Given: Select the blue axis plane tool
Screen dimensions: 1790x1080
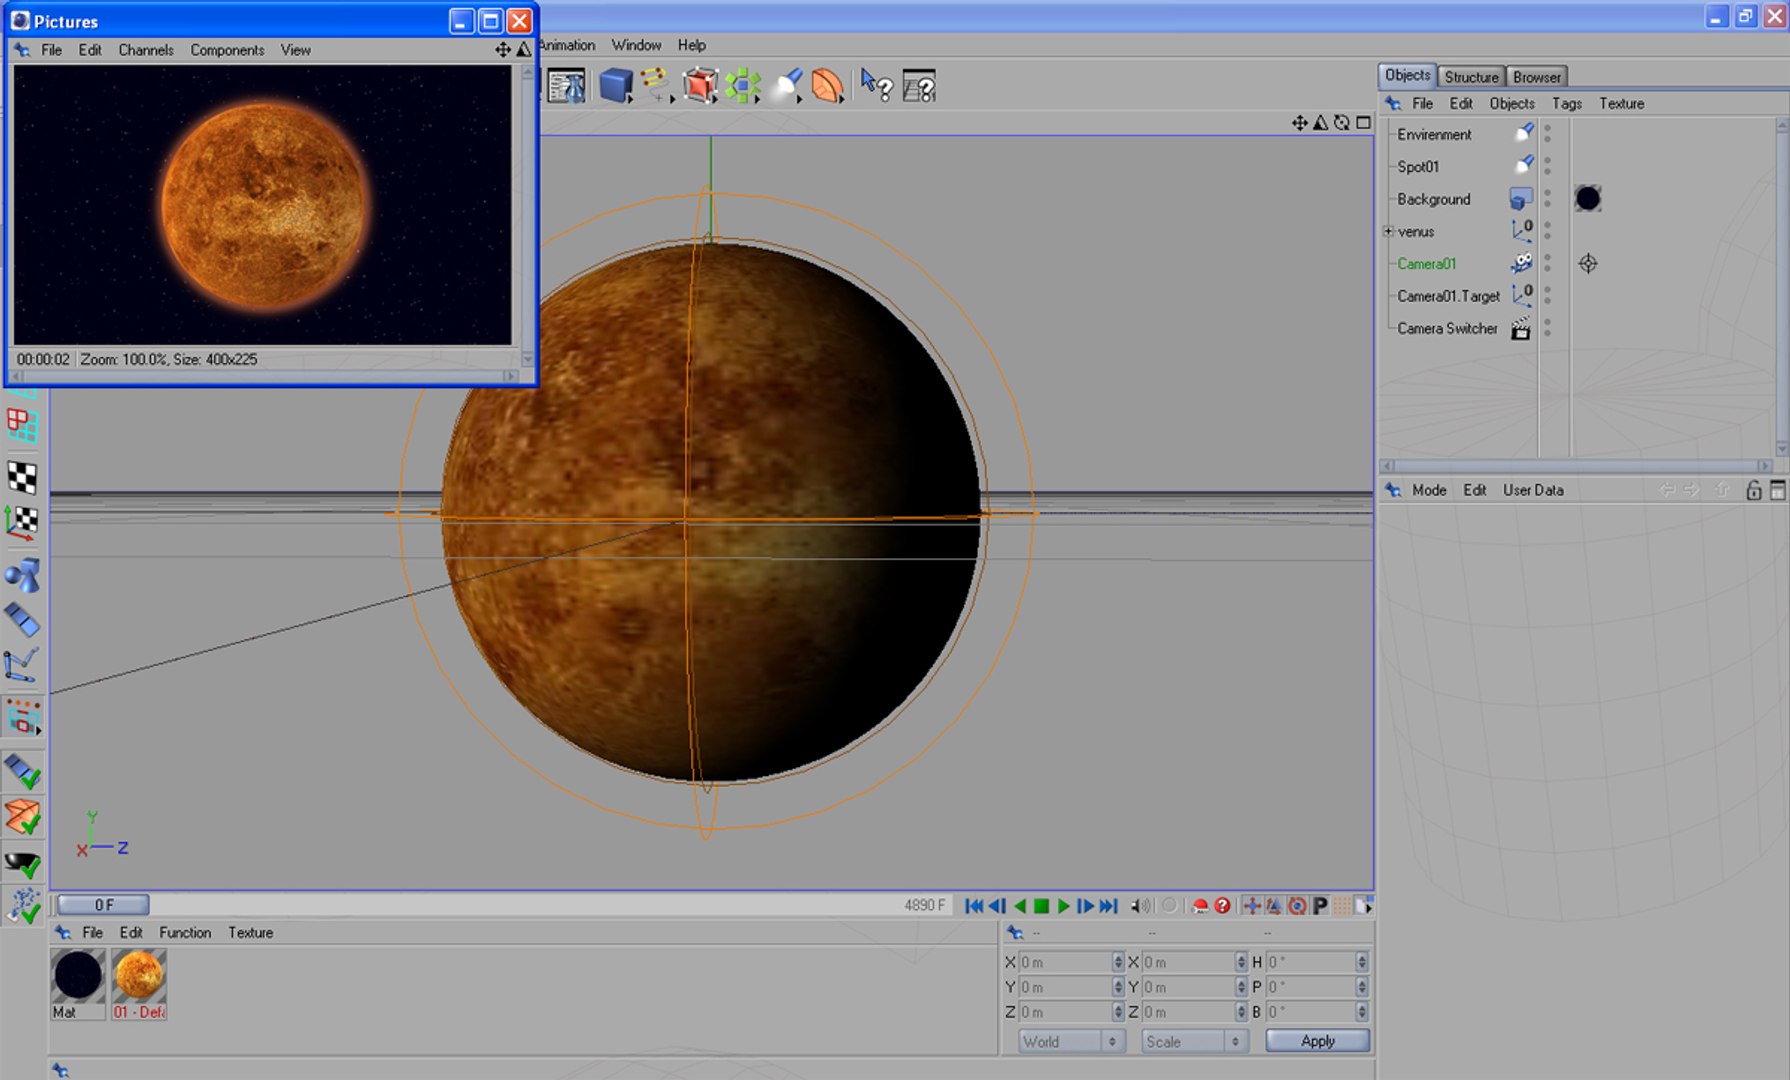Looking at the screenshot, I should pos(22,620).
